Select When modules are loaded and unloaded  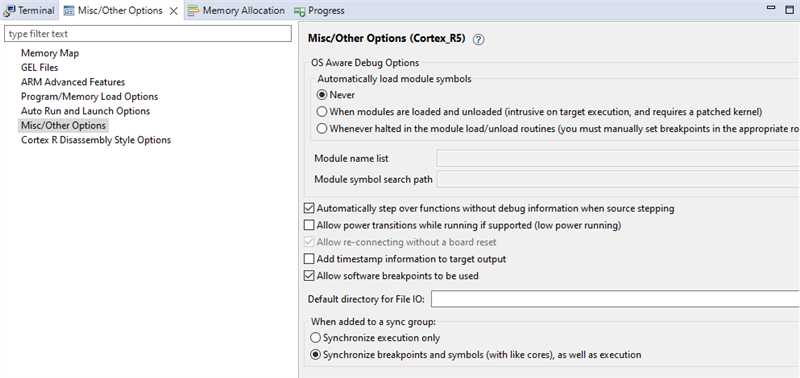coord(322,112)
